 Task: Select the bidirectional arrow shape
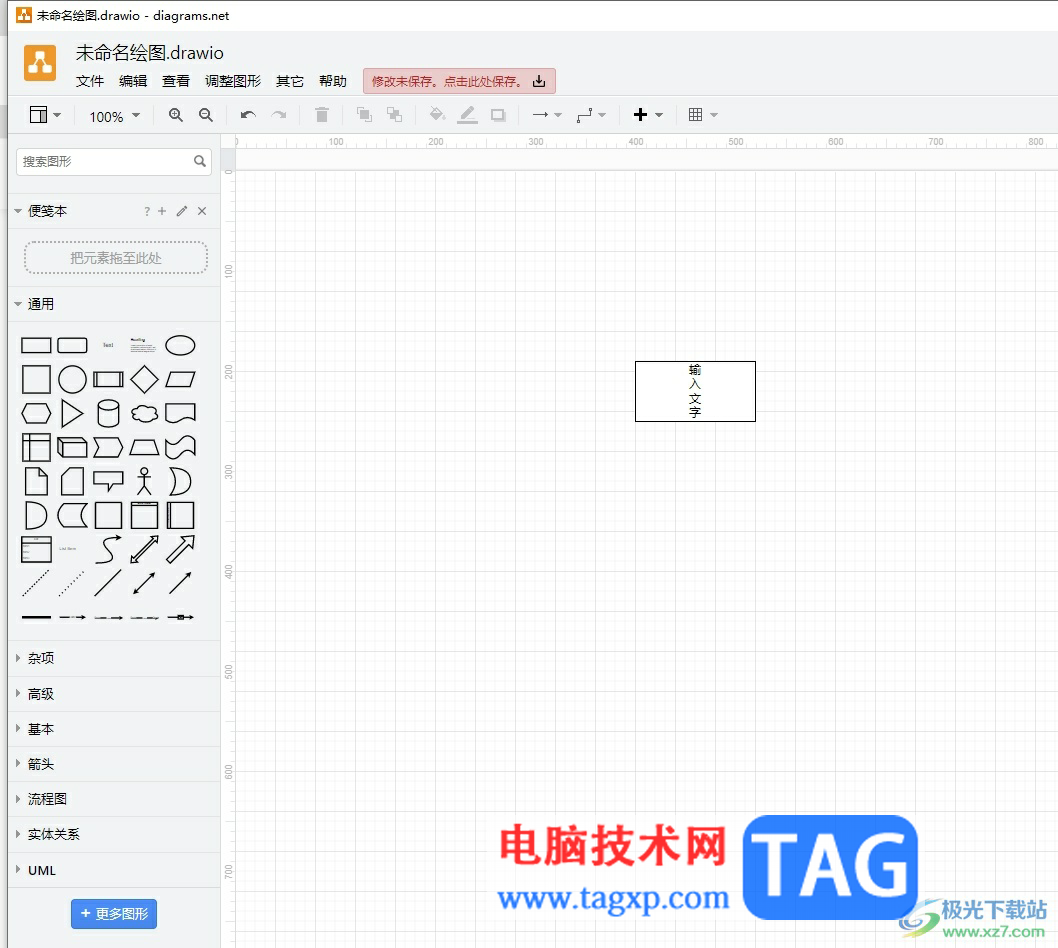click(x=144, y=549)
